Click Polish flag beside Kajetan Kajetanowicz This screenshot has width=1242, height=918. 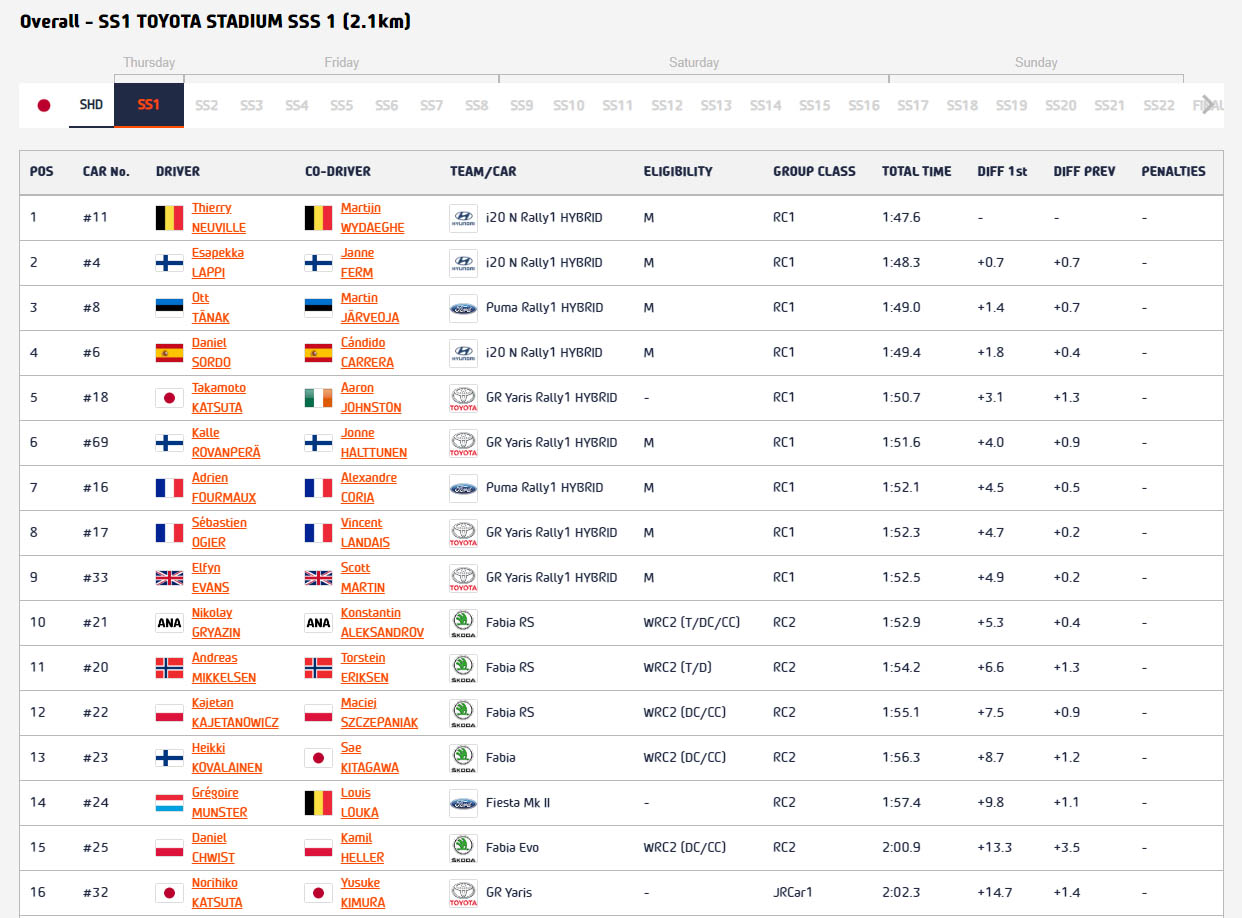tap(169, 713)
